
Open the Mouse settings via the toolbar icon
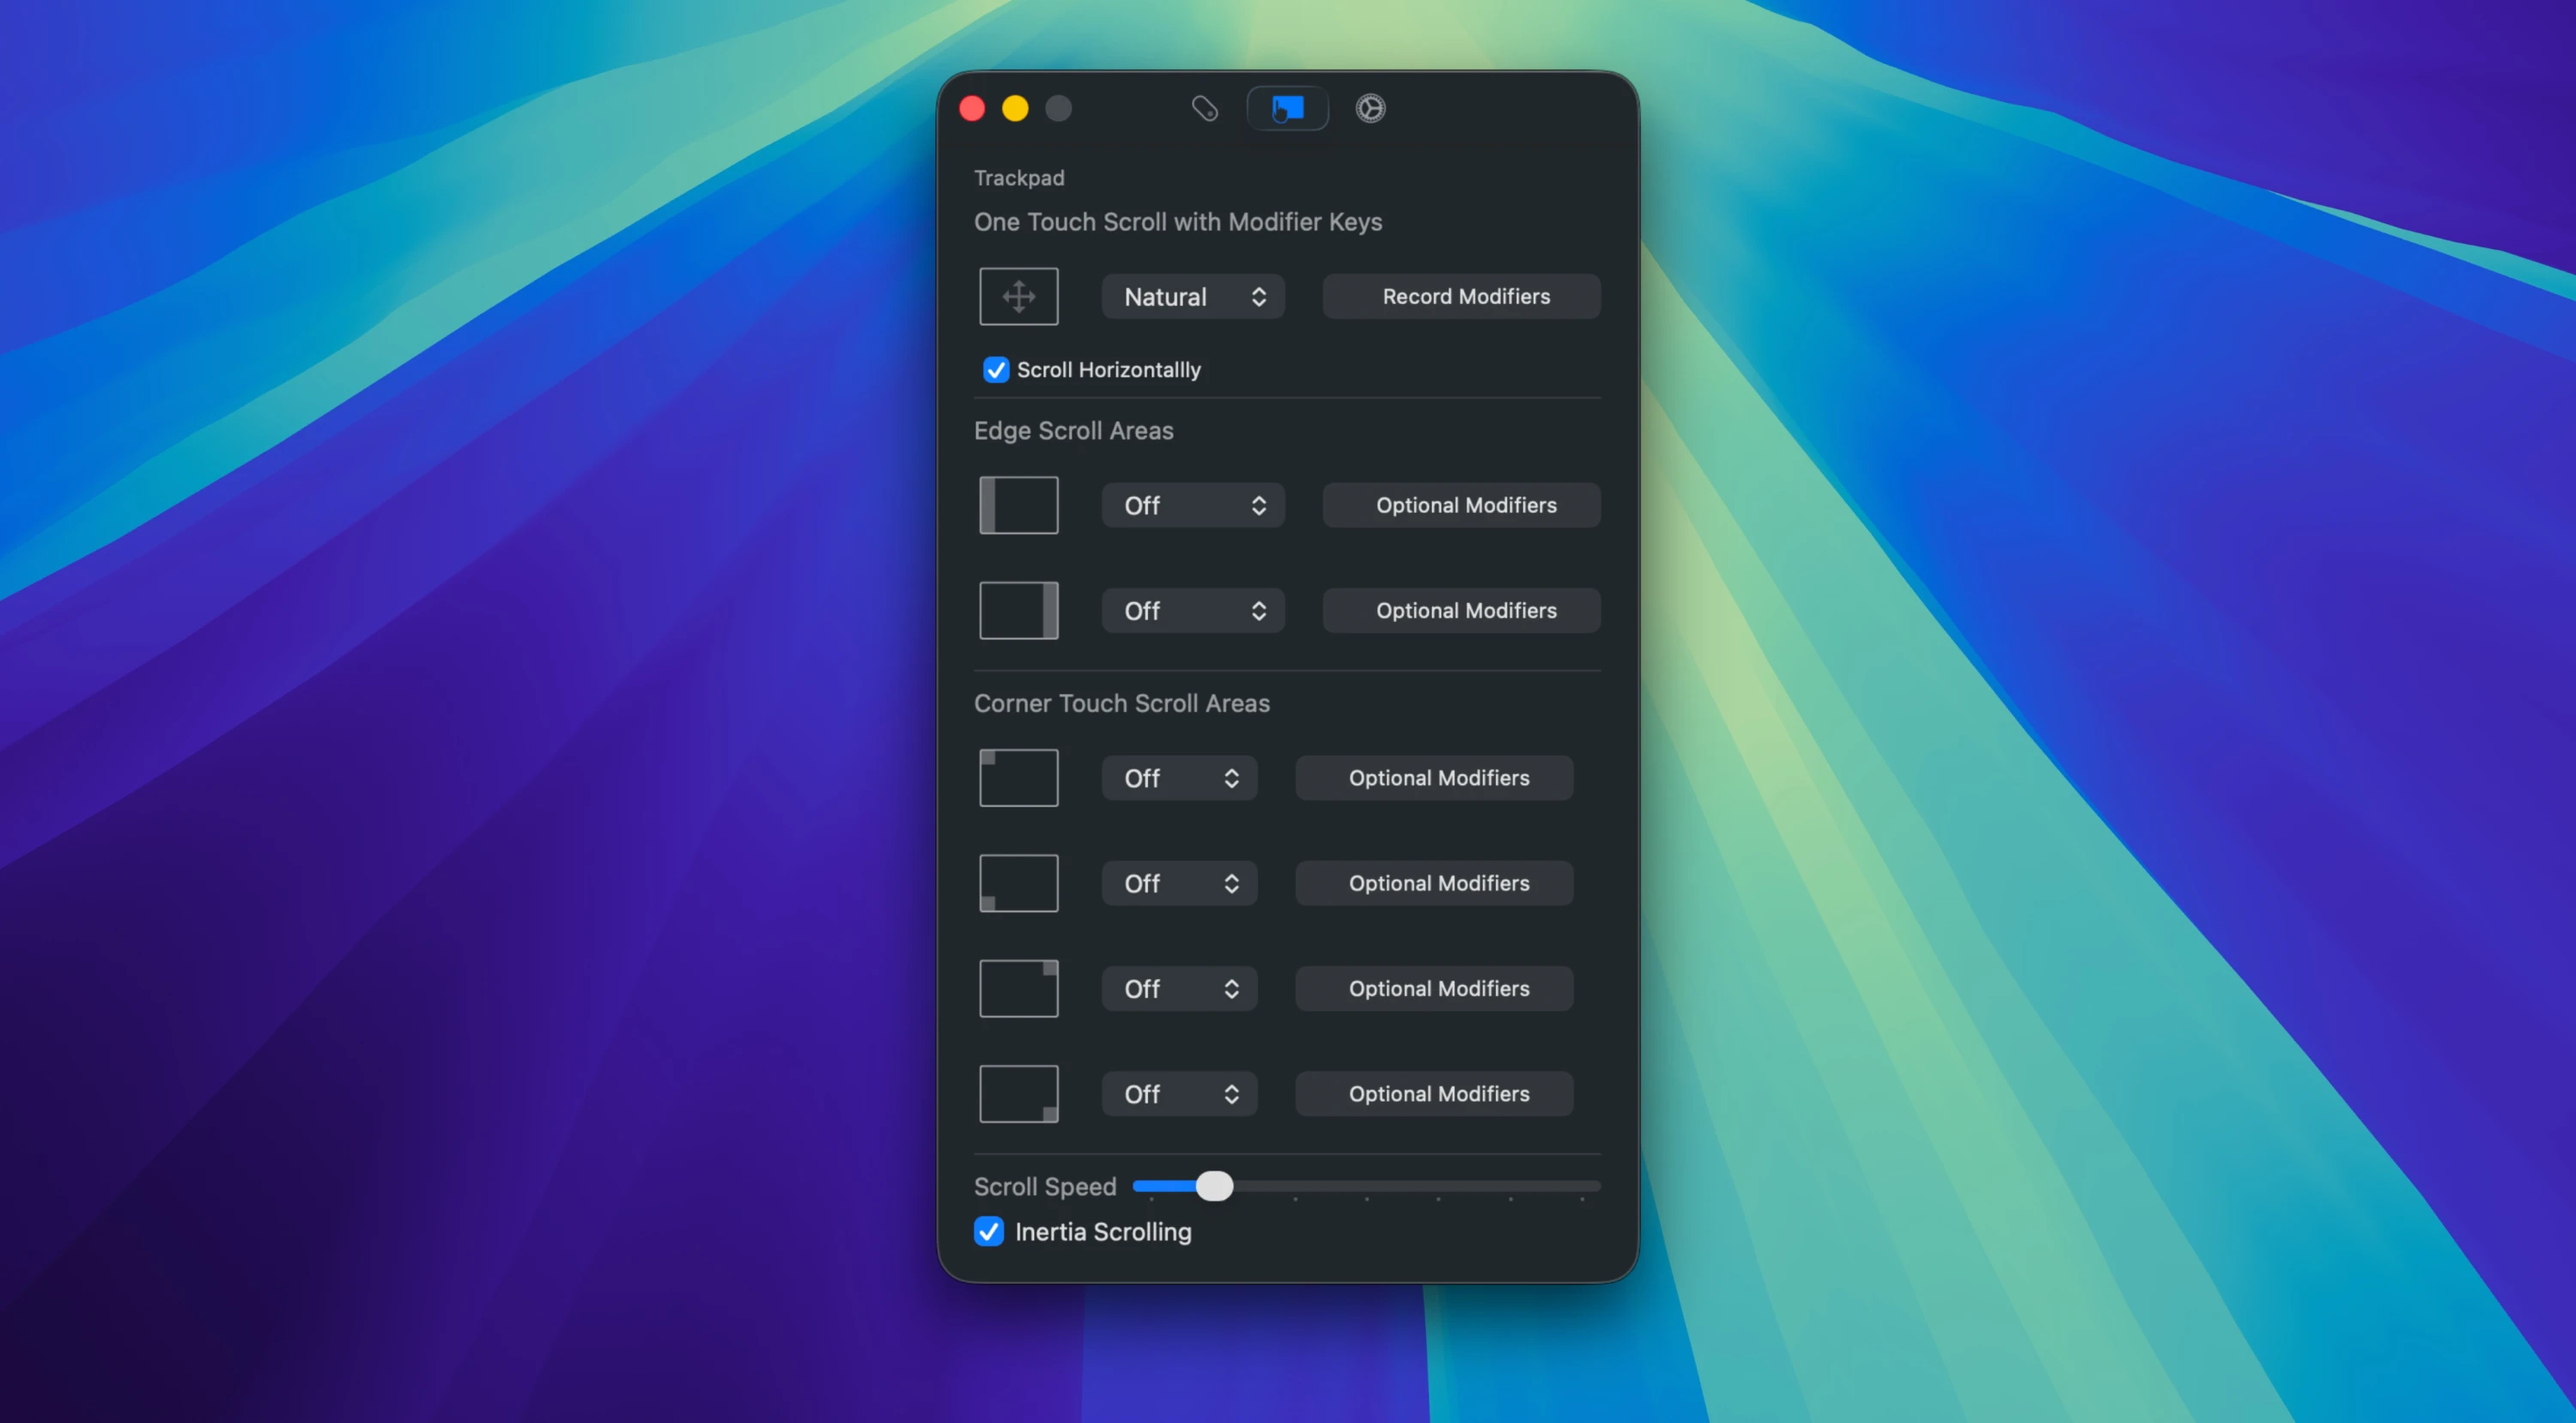(x=1204, y=108)
